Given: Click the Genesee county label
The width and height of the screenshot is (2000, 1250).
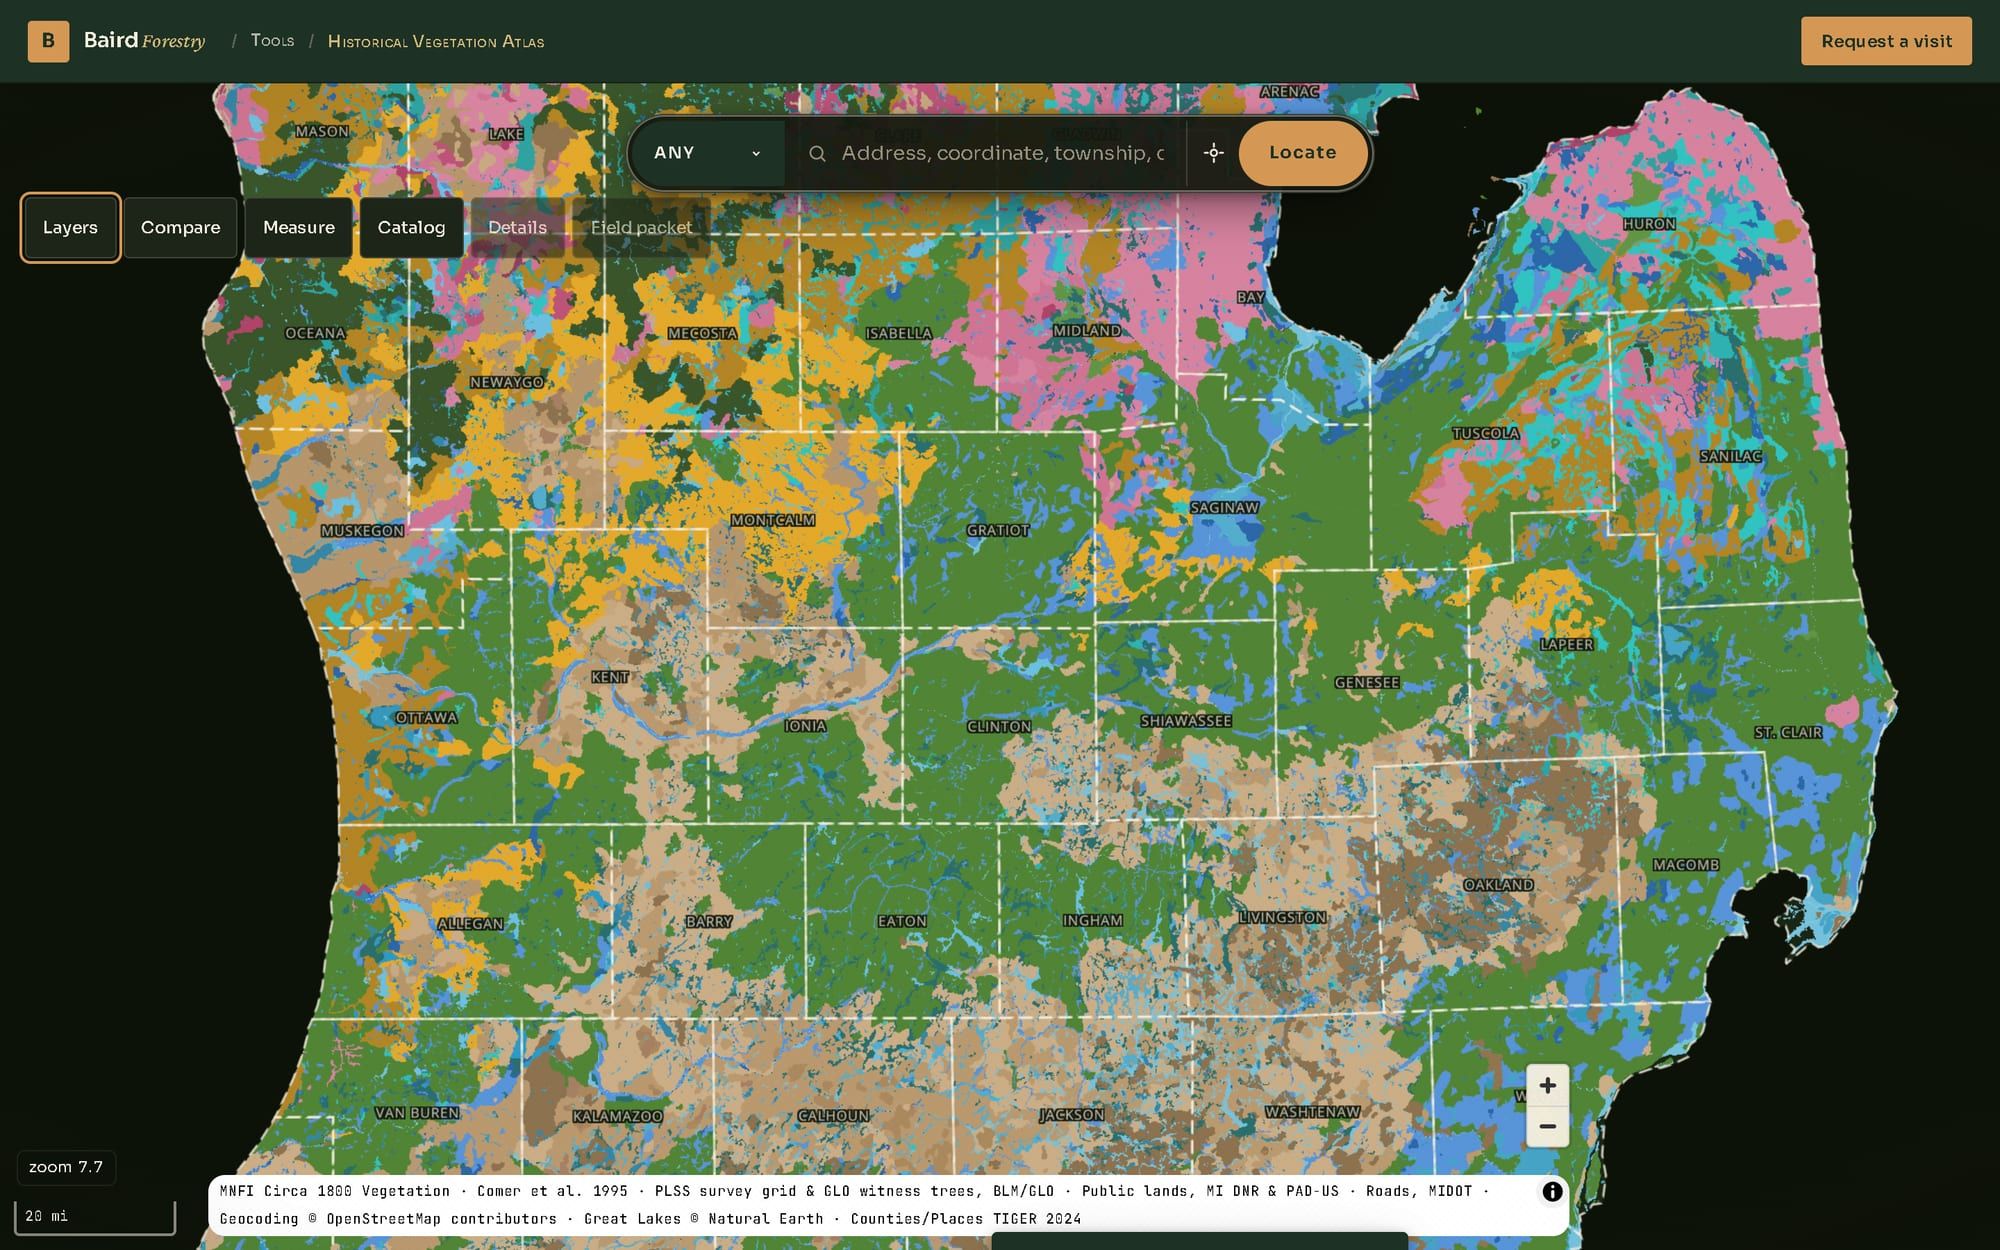Looking at the screenshot, I should tap(1367, 683).
